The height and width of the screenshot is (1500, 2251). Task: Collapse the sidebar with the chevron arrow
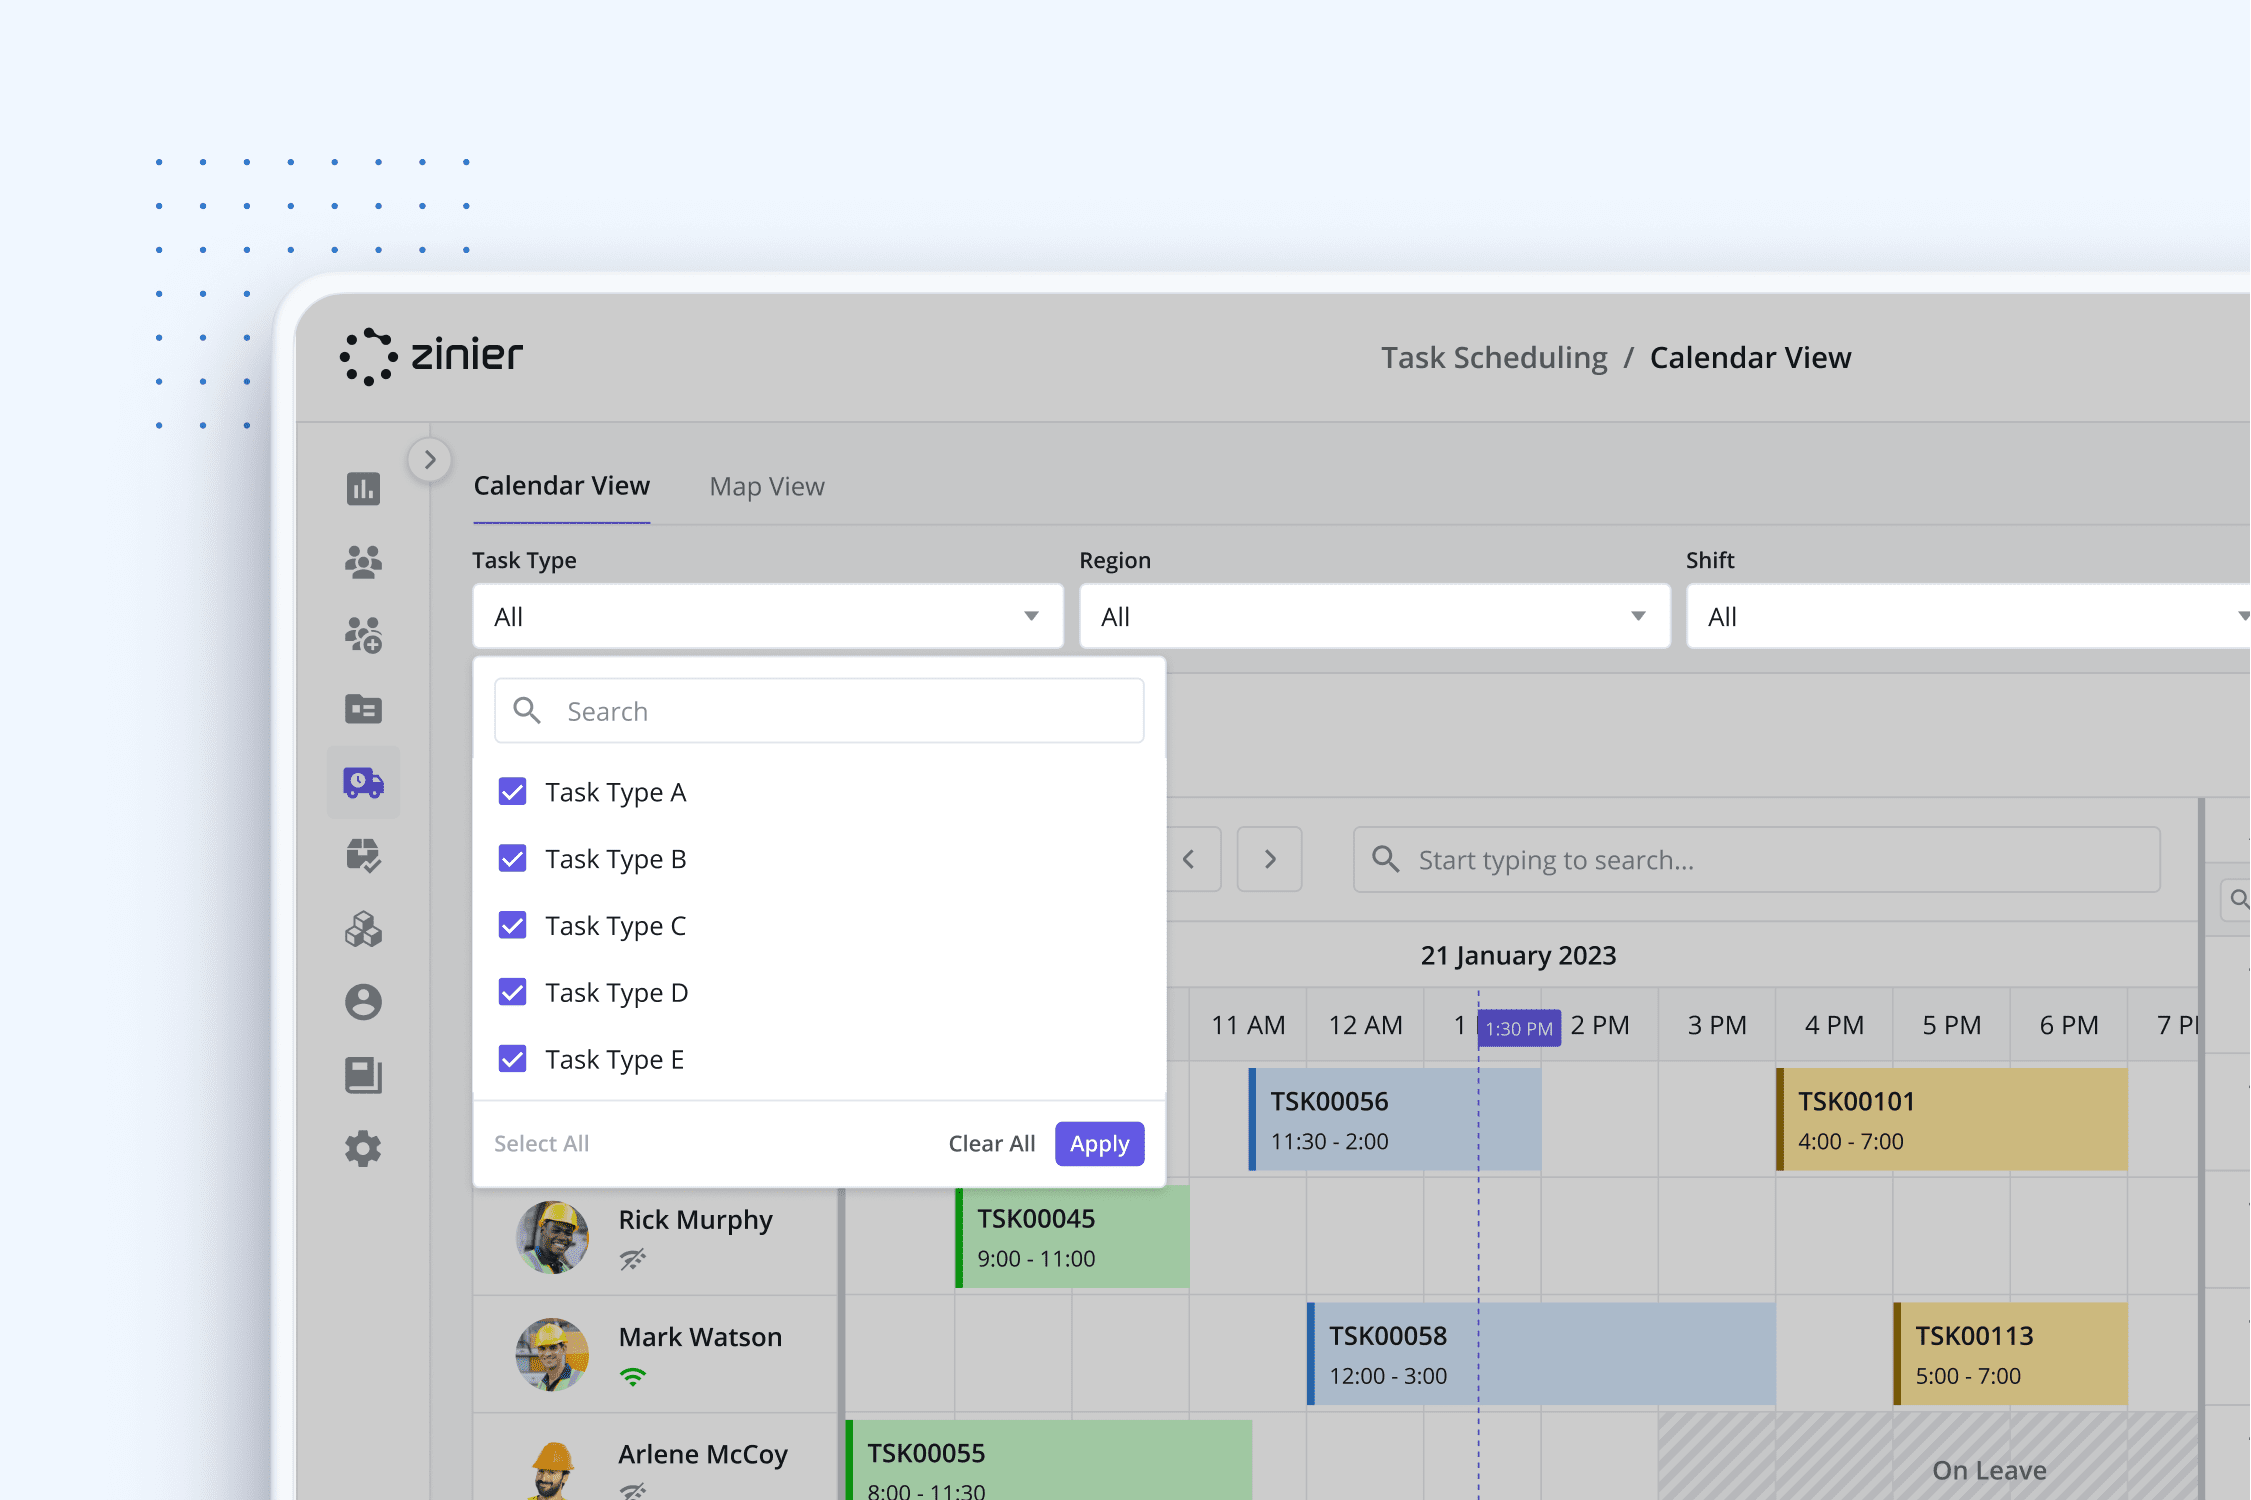pos(429,459)
